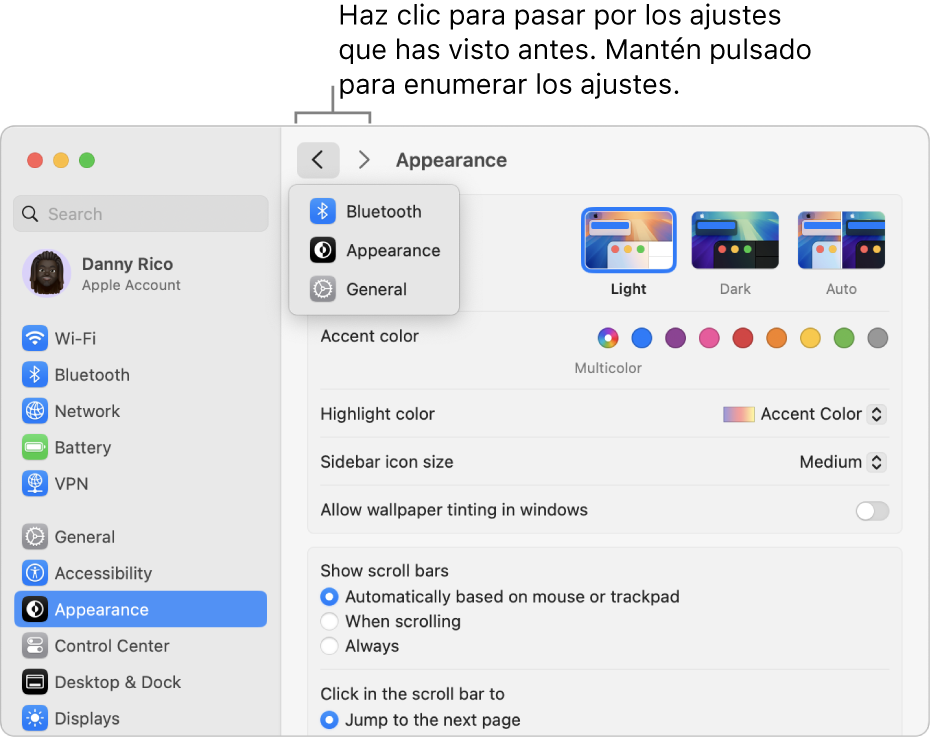
Task: Select Jump to the next page
Action: click(x=330, y=720)
